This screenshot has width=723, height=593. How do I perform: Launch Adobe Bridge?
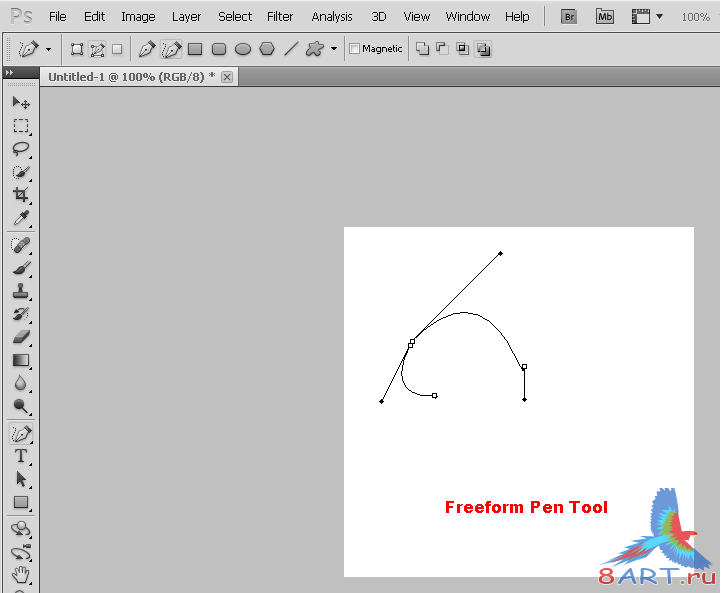point(569,17)
